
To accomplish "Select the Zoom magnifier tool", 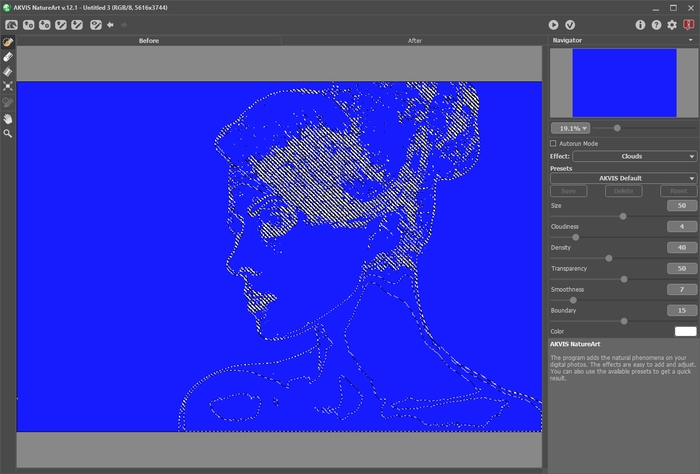I will click(x=8, y=133).
